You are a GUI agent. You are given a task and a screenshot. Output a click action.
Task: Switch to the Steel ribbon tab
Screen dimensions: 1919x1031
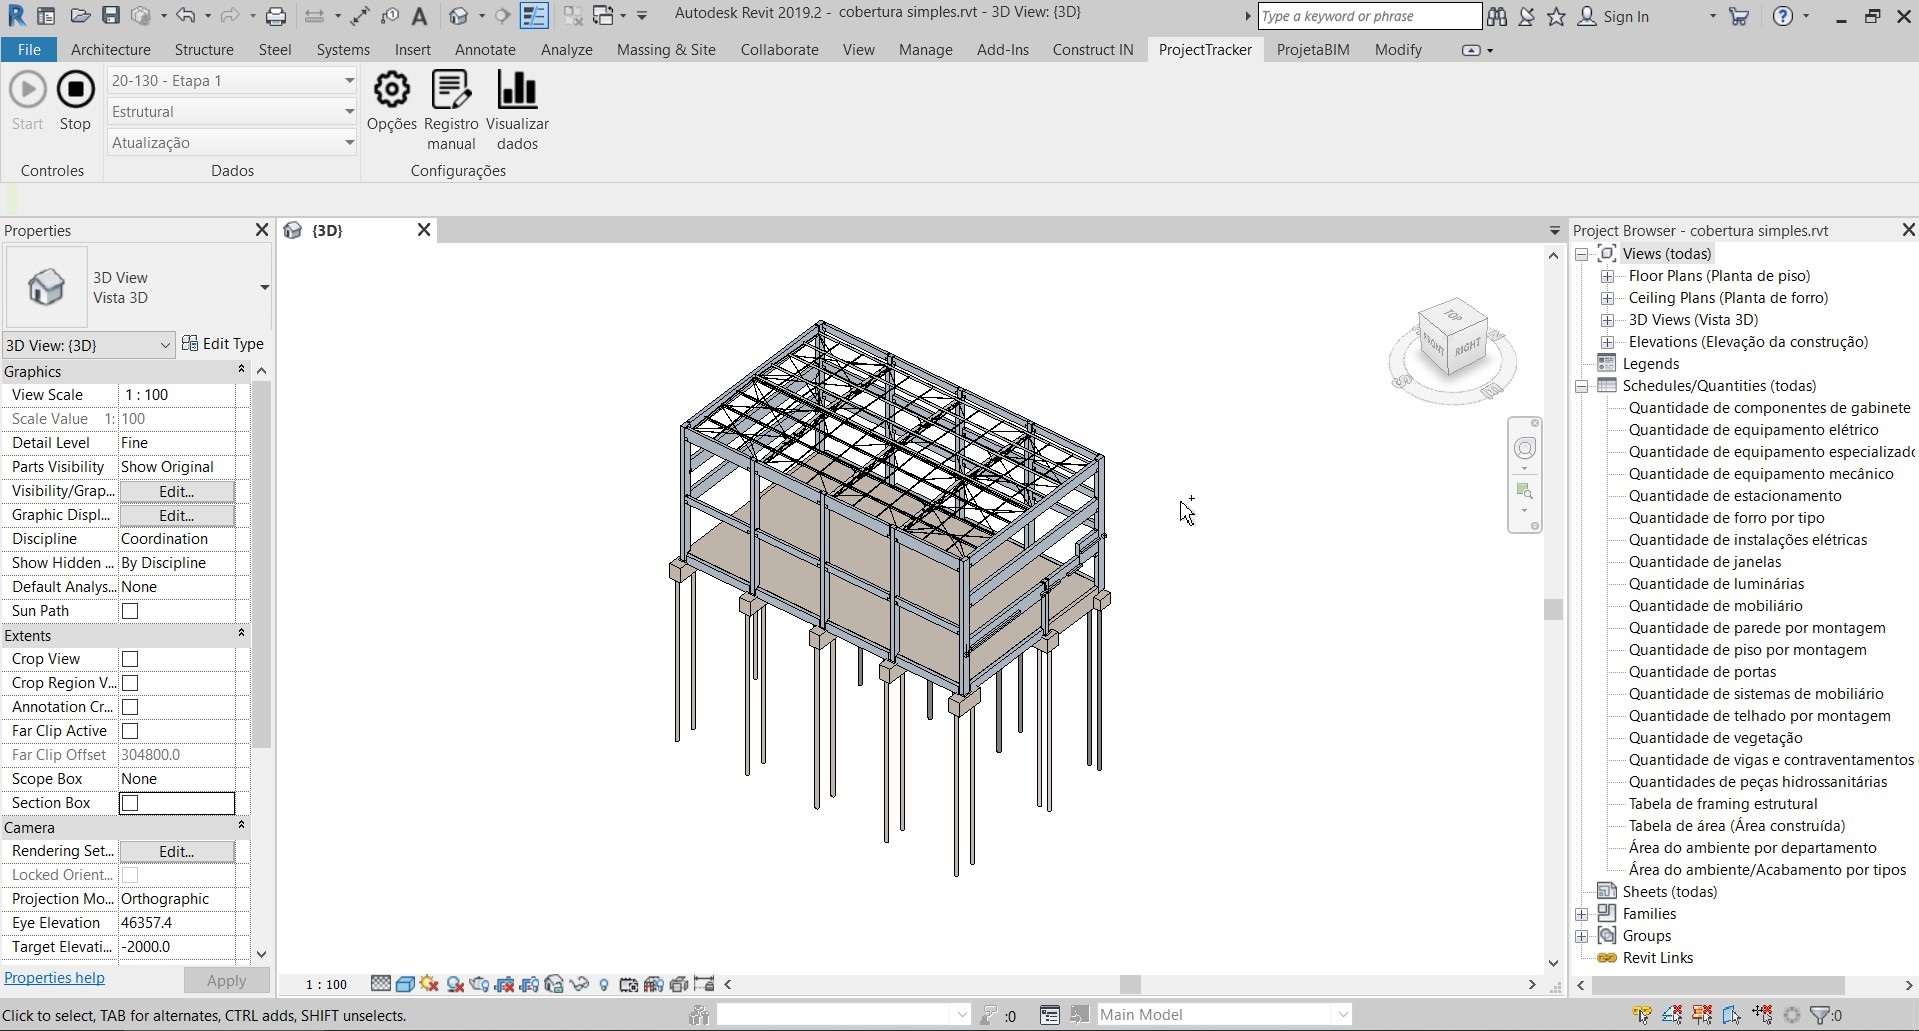click(x=274, y=49)
